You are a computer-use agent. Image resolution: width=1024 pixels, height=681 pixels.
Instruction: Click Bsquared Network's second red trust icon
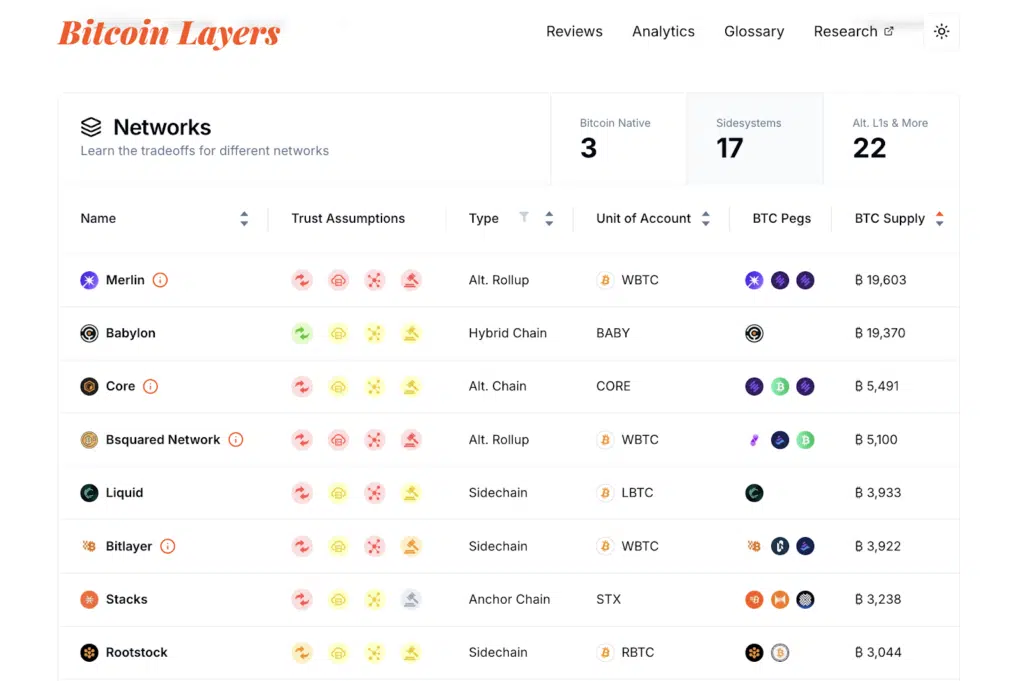coord(338,439)
